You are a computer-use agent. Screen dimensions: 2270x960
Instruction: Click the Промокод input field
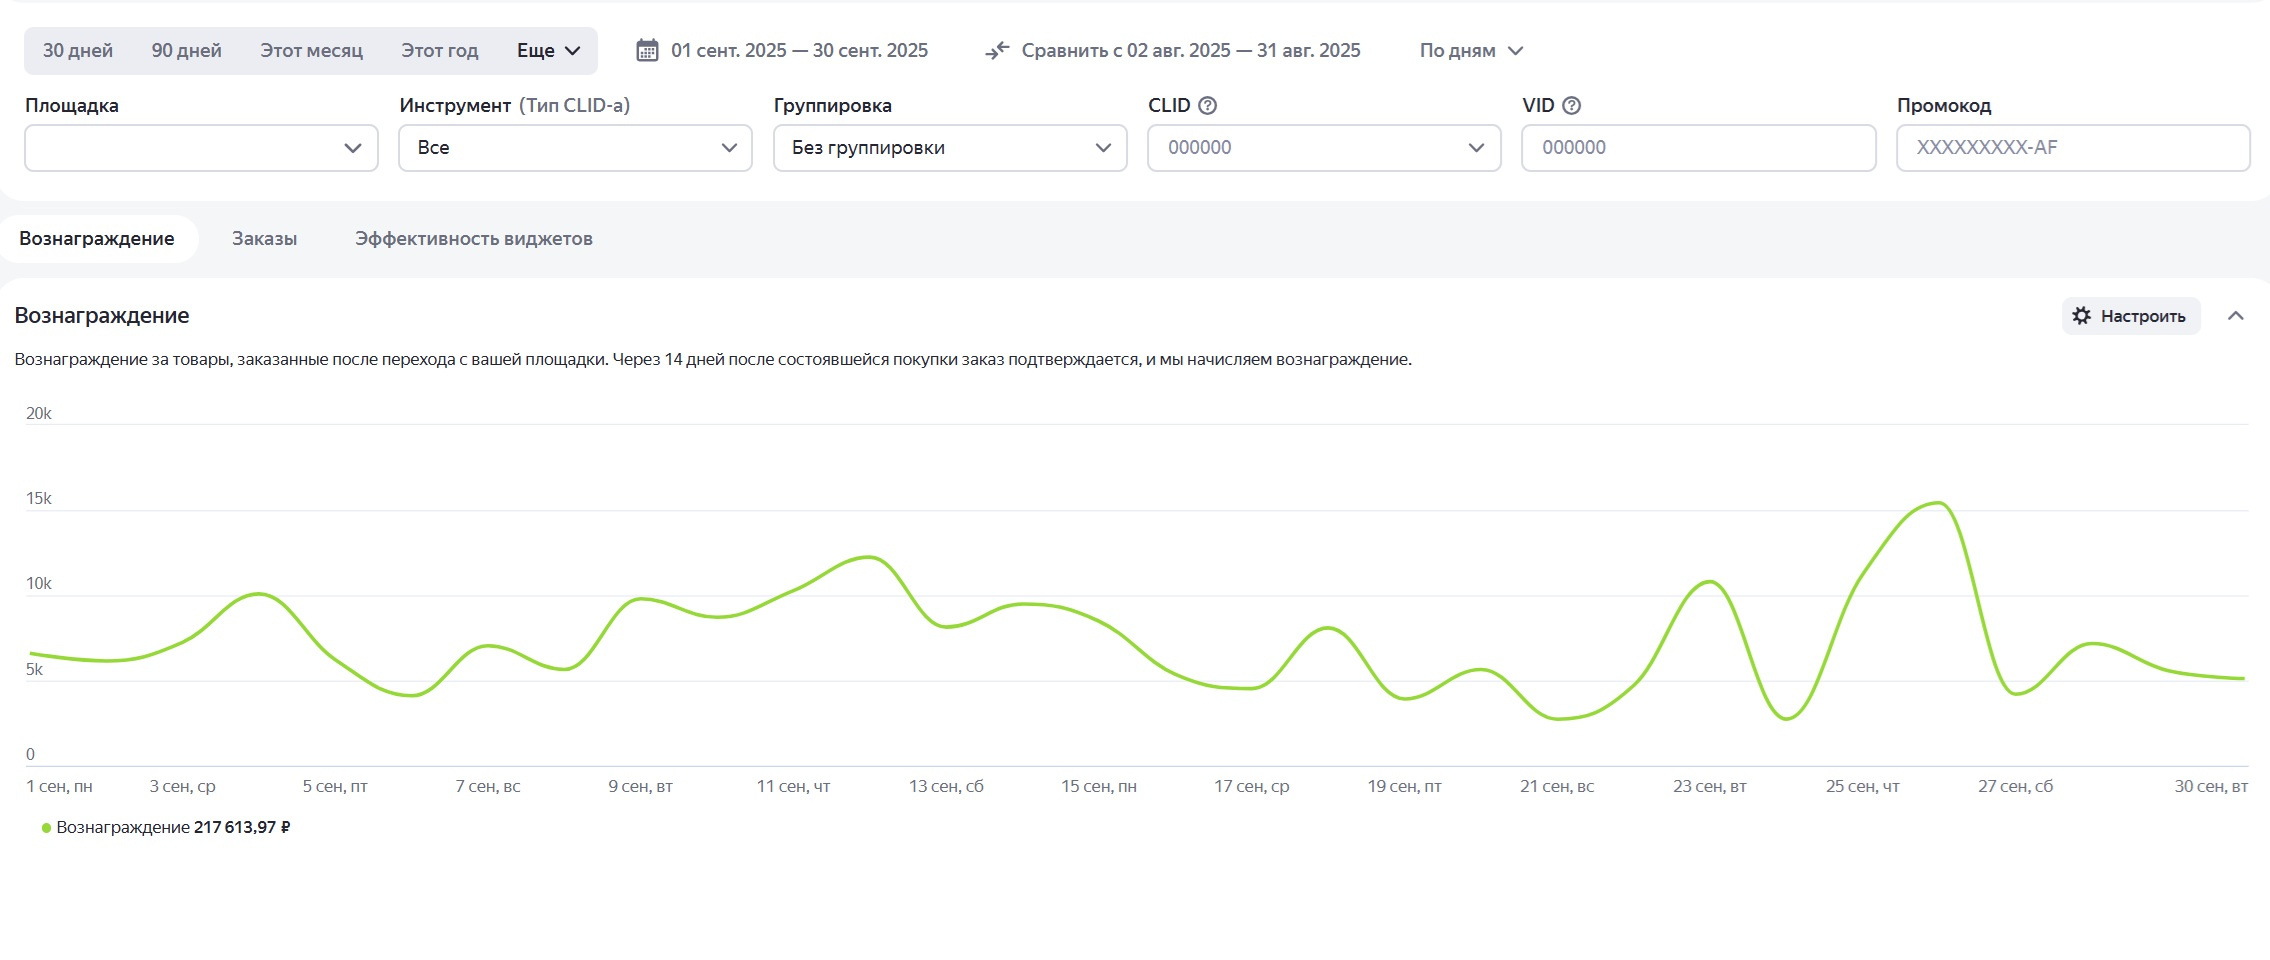(2072, 148)
